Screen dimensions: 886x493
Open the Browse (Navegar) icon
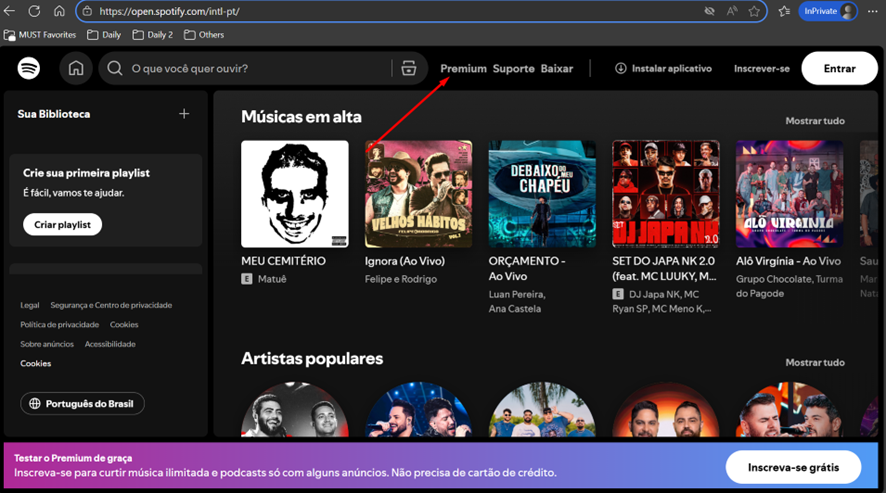(409, 68)
